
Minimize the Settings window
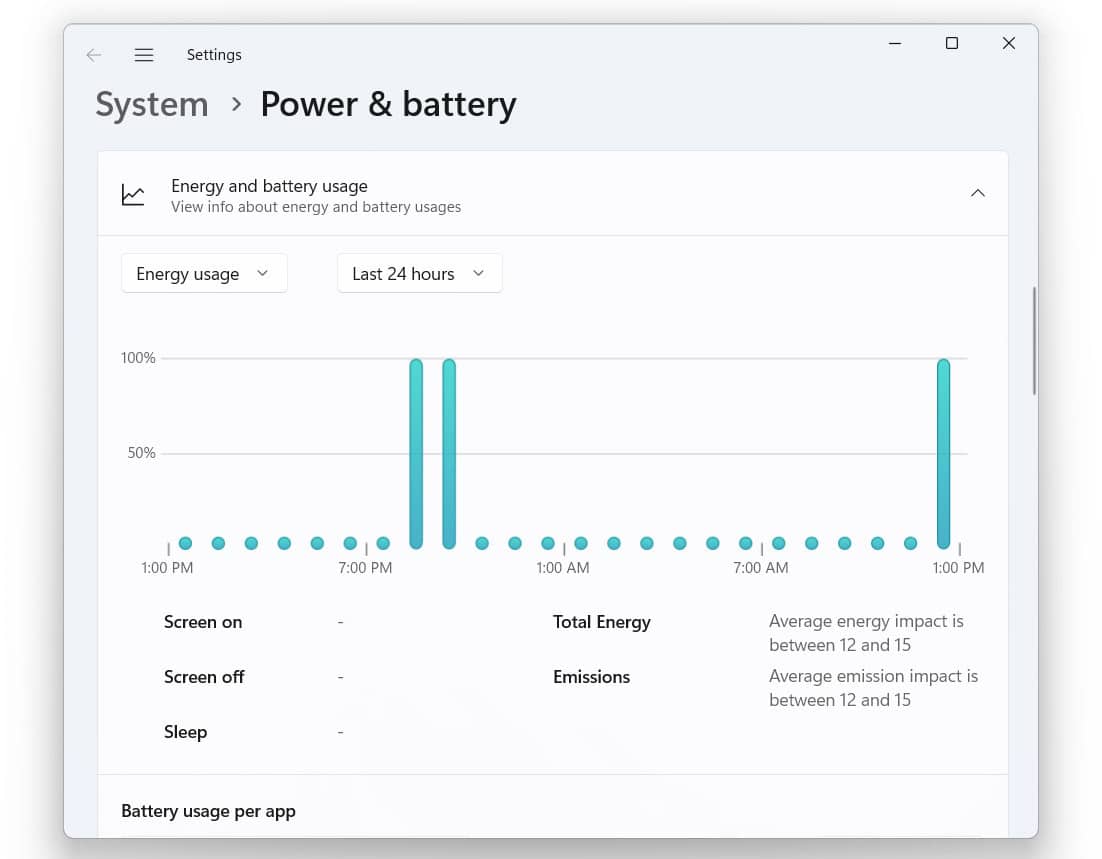[x=895, y=43]
